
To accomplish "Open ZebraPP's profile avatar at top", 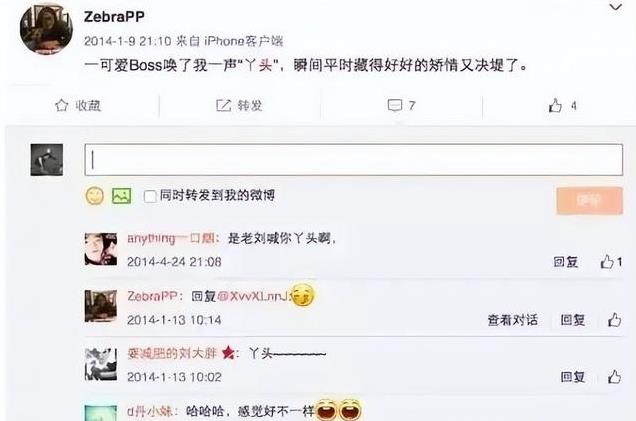I will (x=46, y=28).
